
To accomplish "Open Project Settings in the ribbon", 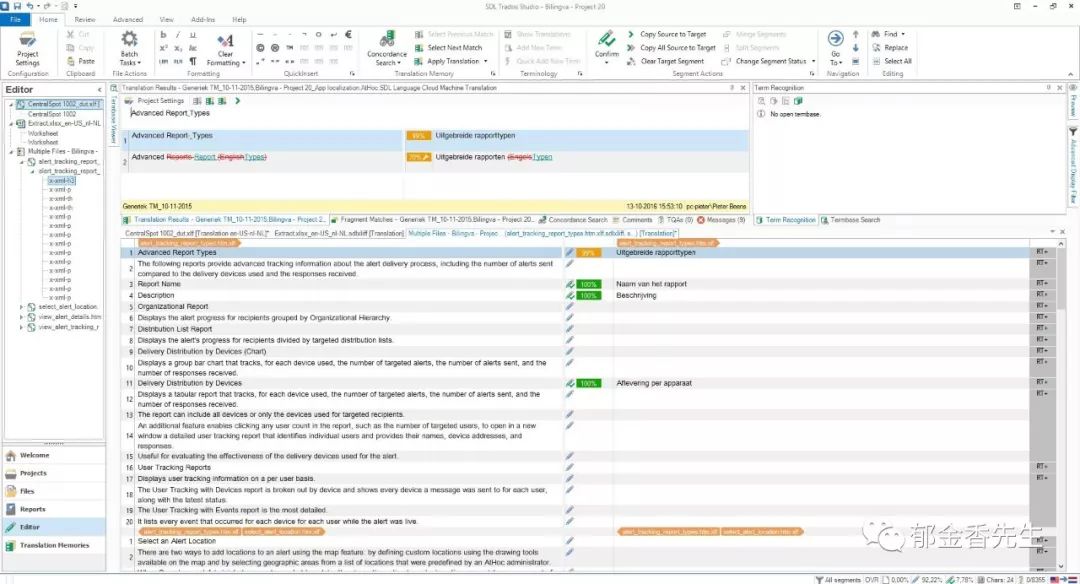I will (28, 48).
